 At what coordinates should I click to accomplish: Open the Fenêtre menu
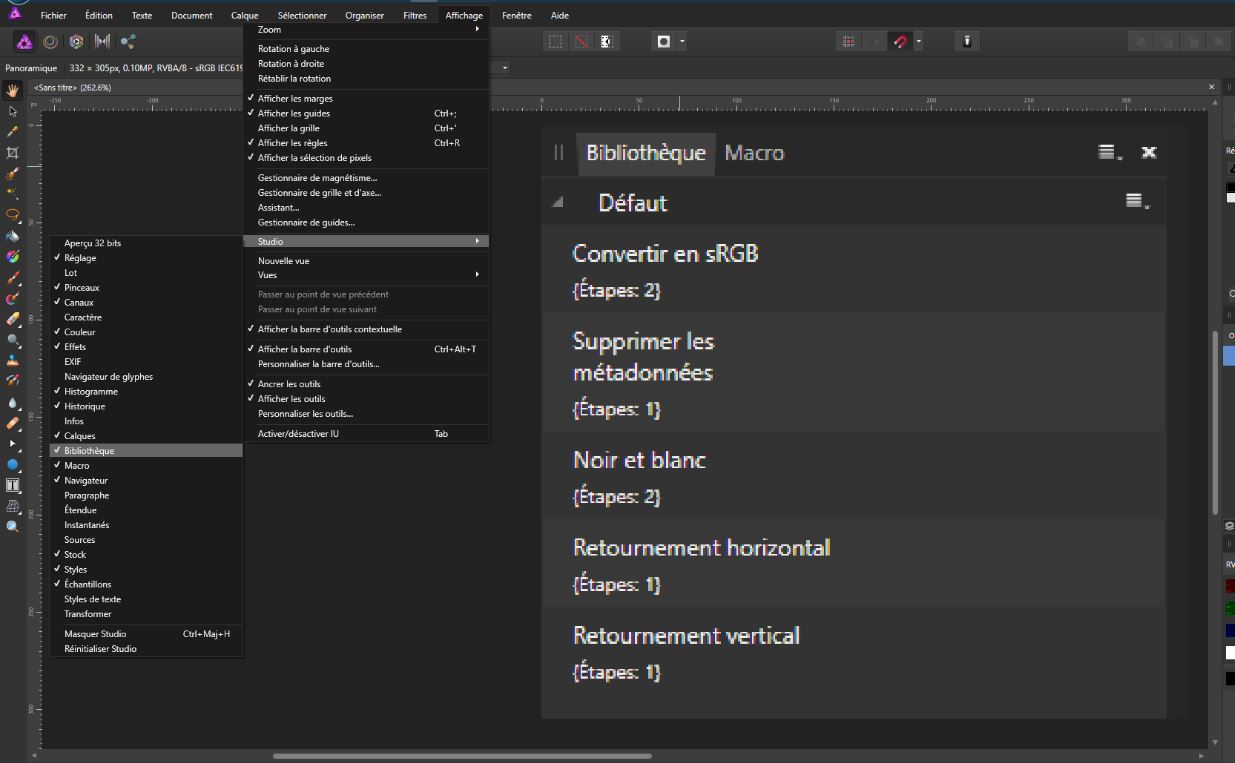[x=516, y=15]
